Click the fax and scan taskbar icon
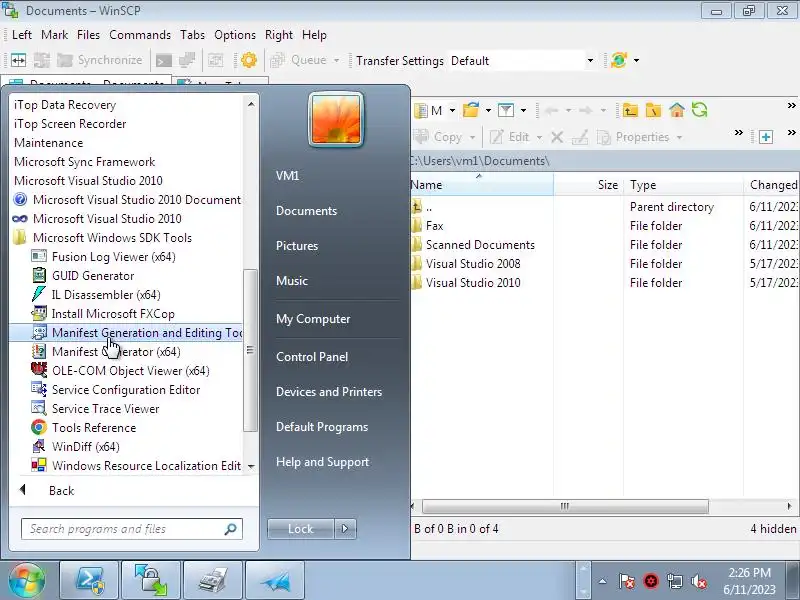Viewport: 800px width, 600px height. pos(213,581)
